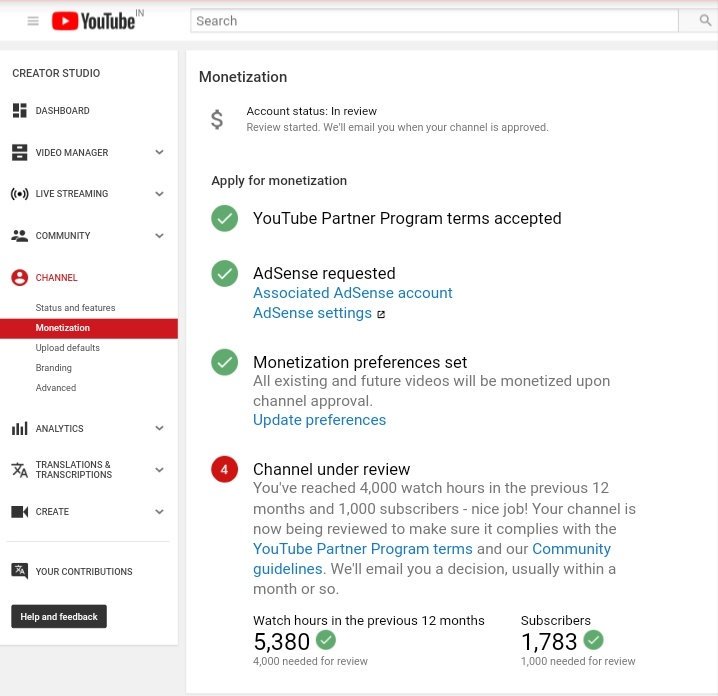The width and height of the screenshot is (718, 696).
Task: Select TRANSLATIONS & TRANSCRIPTIONS label
Action: point(74,470)
